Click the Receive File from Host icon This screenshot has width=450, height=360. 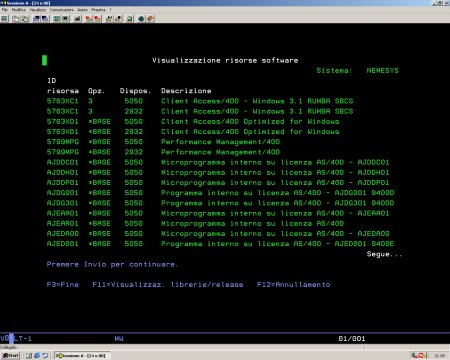[x=45, y=19]
